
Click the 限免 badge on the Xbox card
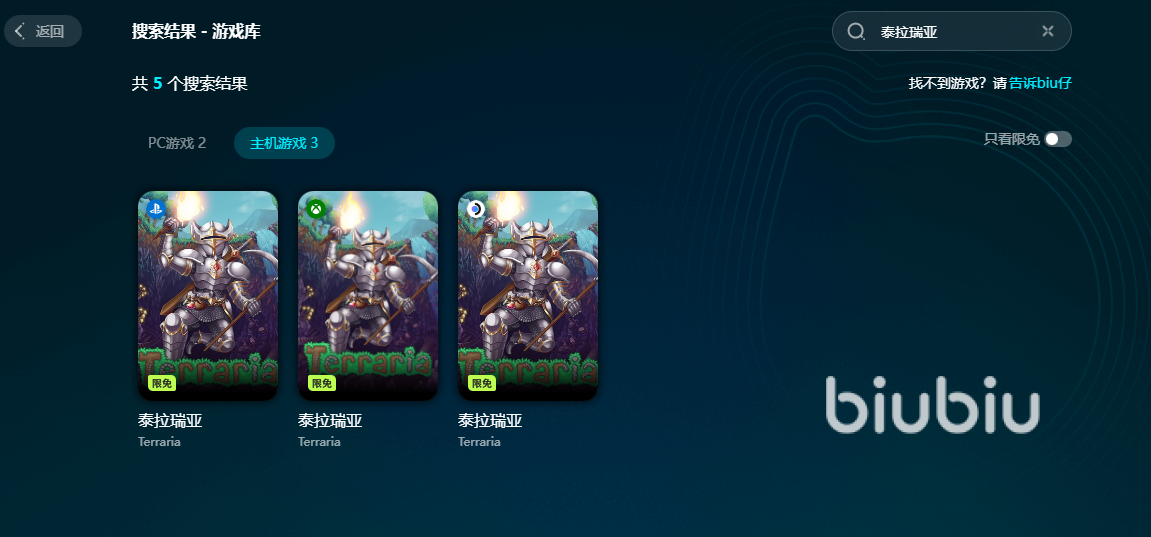pos(322,383)
